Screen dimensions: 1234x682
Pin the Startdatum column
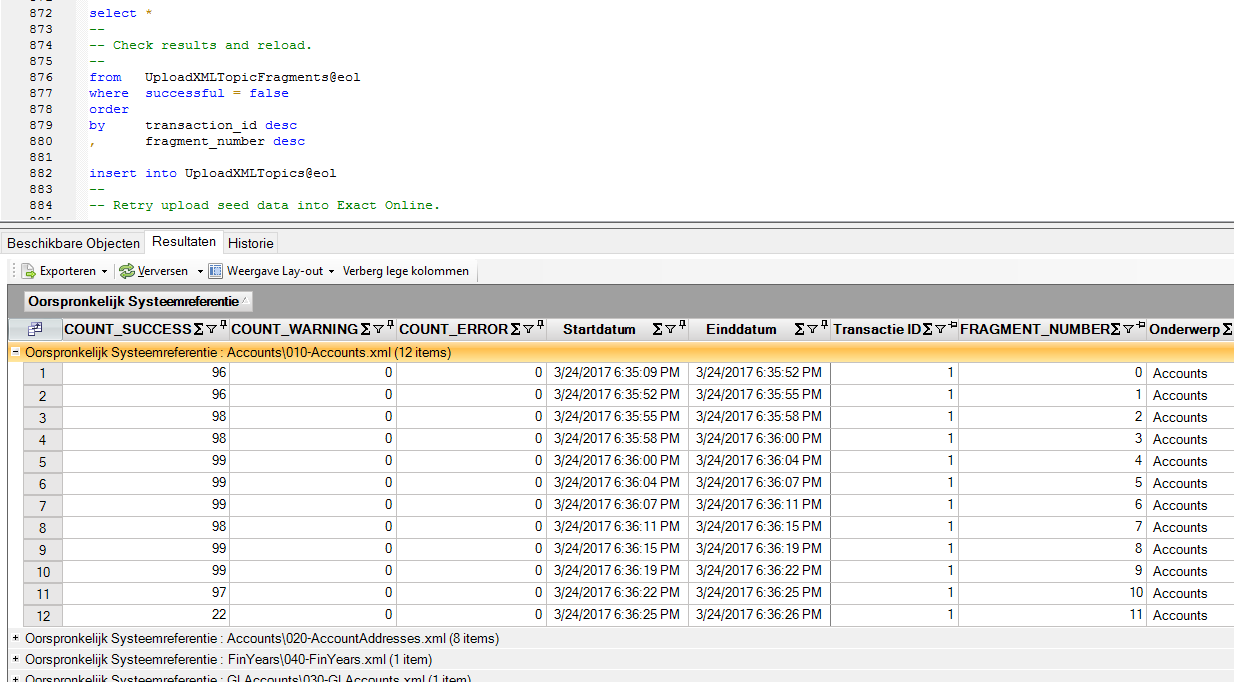[682, 326]
